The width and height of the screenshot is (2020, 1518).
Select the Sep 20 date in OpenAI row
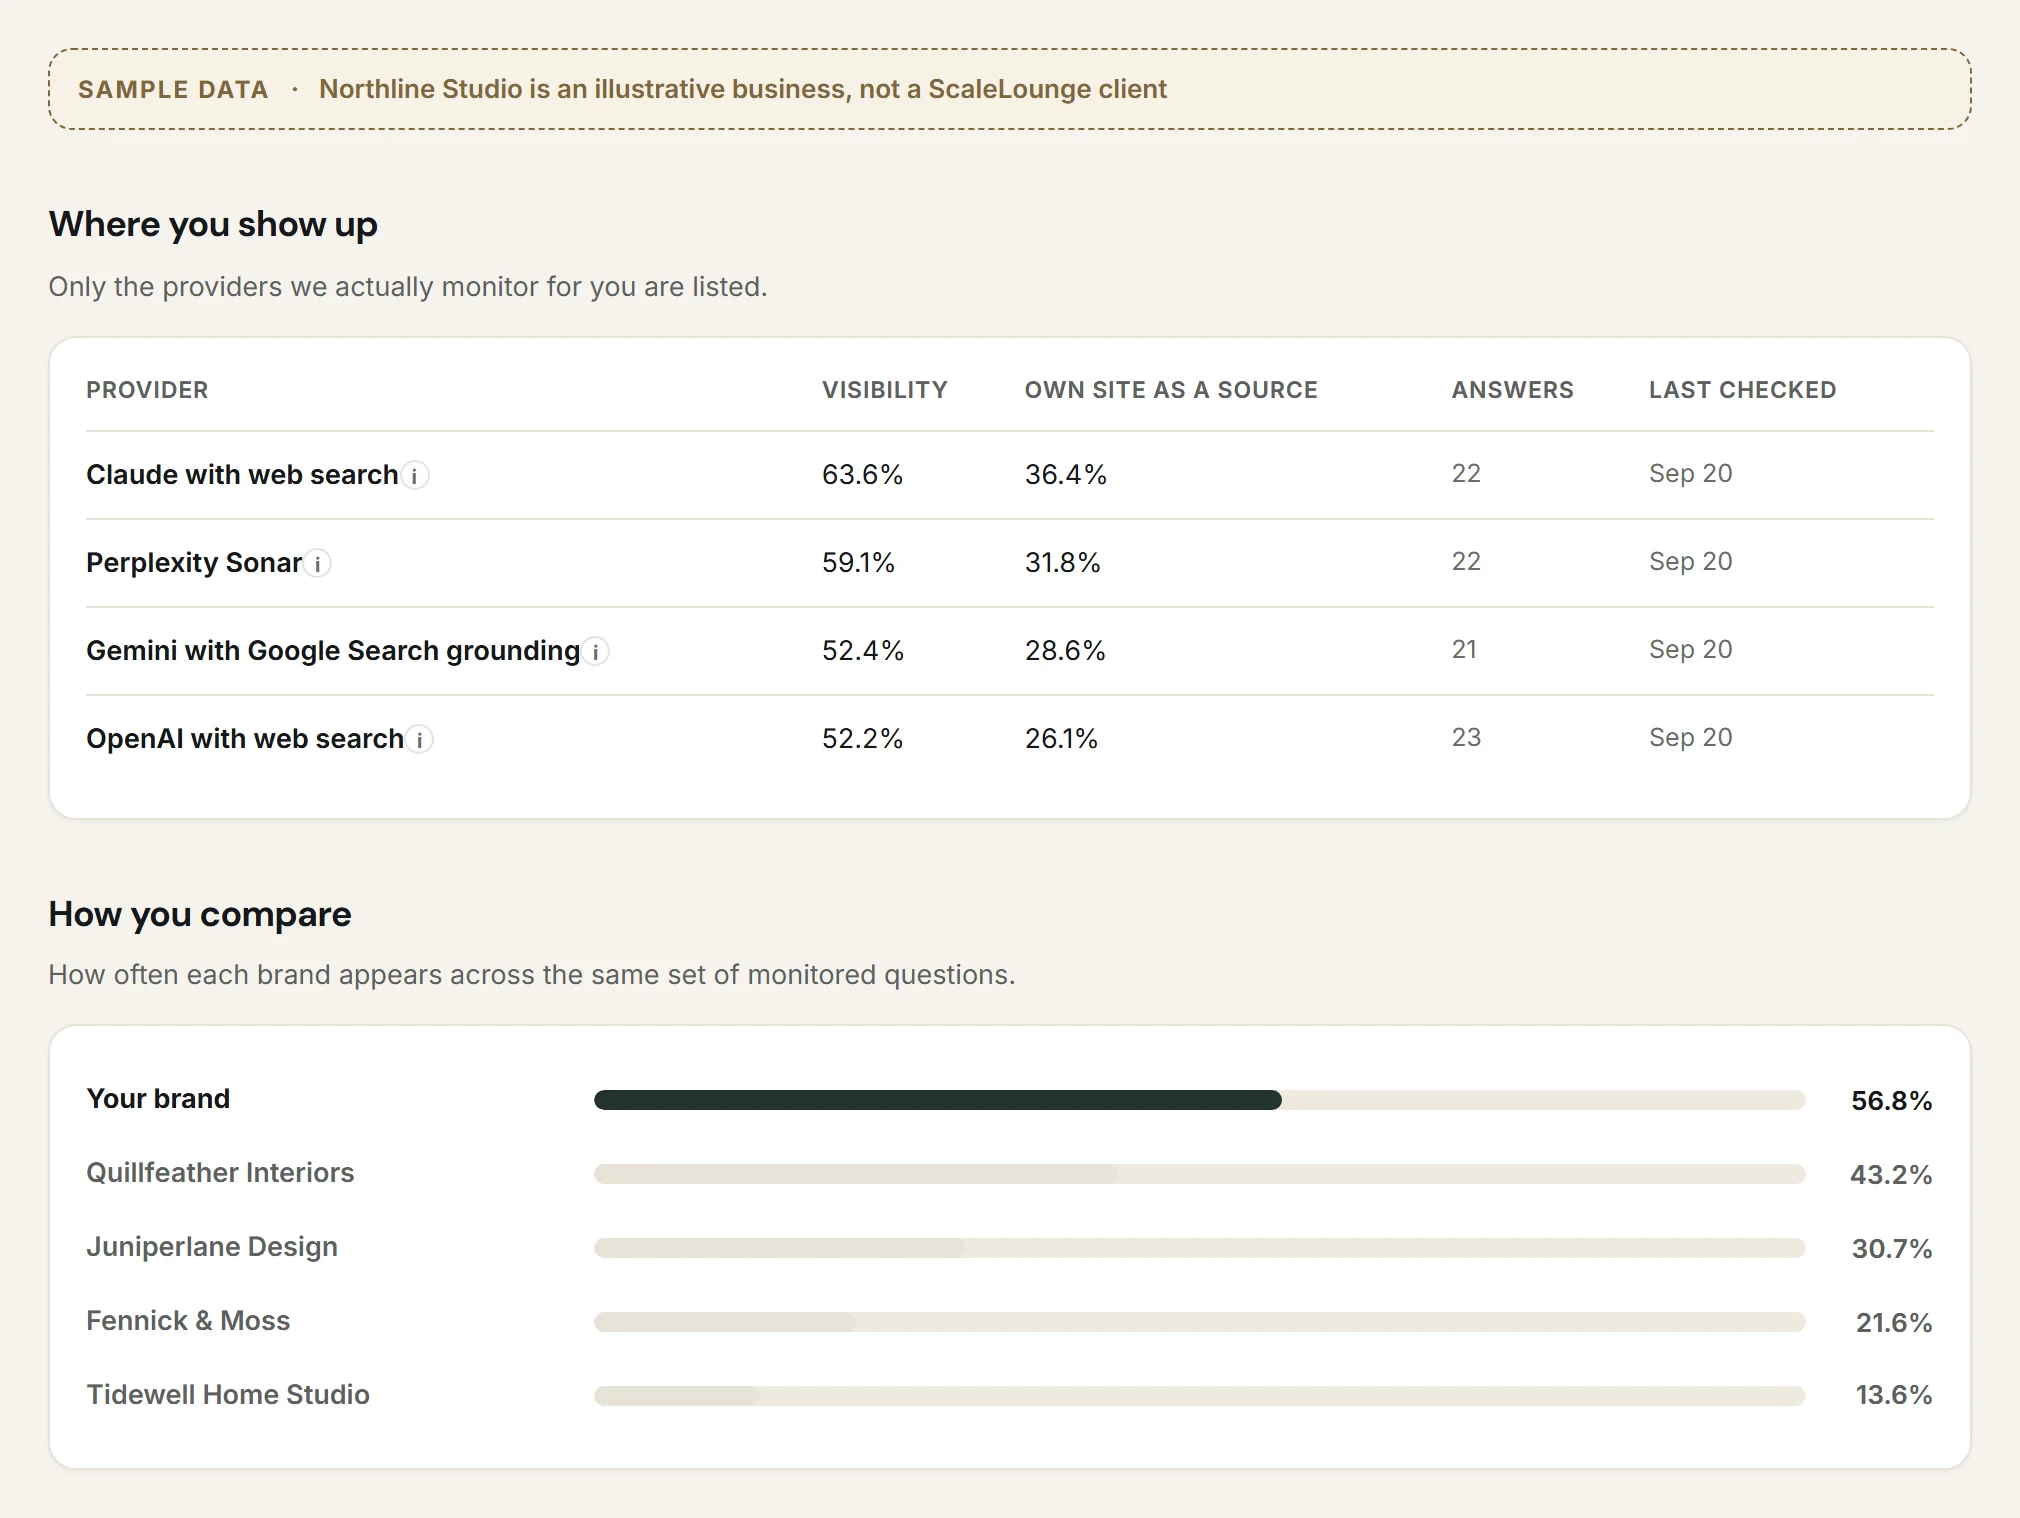point(1690,738)
